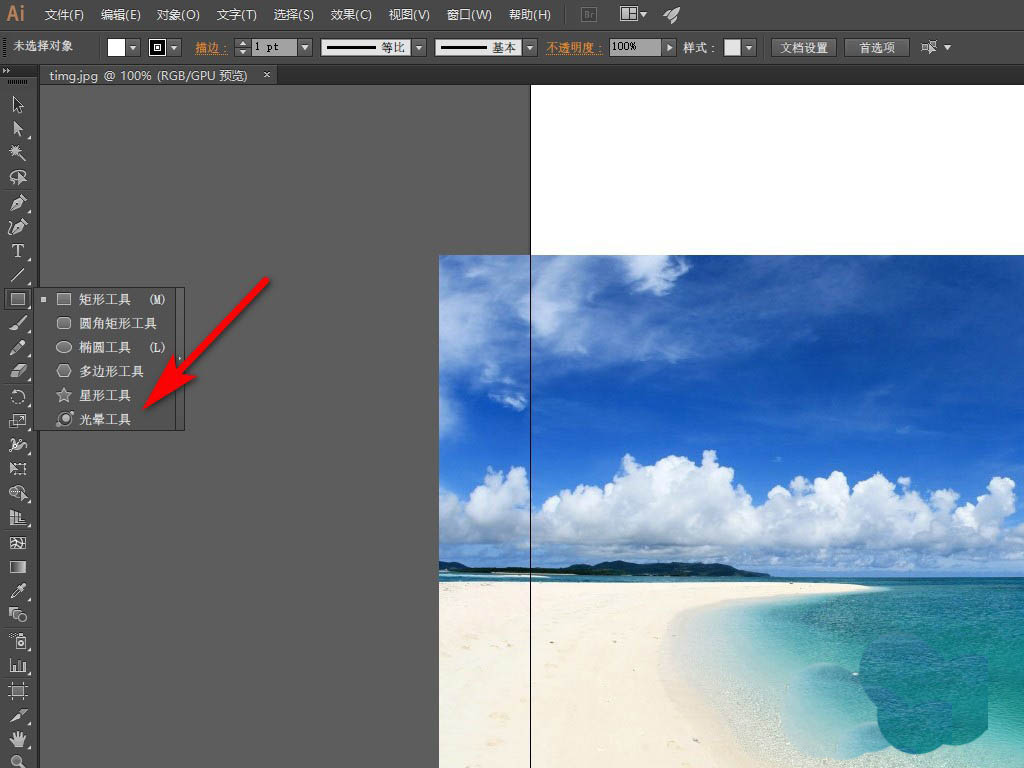The height and width of the screenshot is (768, 1024).
Task: Open the 编辑(E) menu
Action: pyautogui.click(x=121, y=14)
